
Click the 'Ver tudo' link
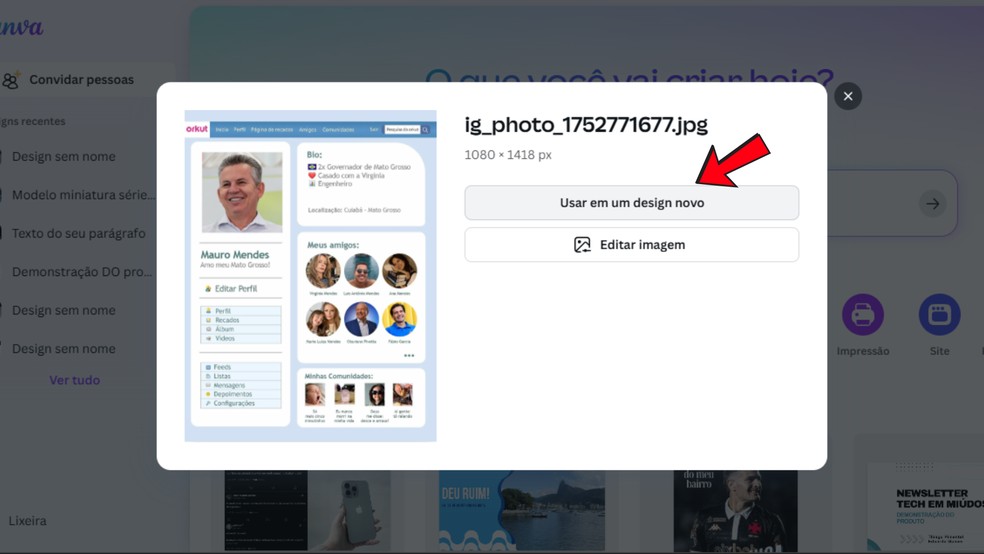click(x=75, y=380)
